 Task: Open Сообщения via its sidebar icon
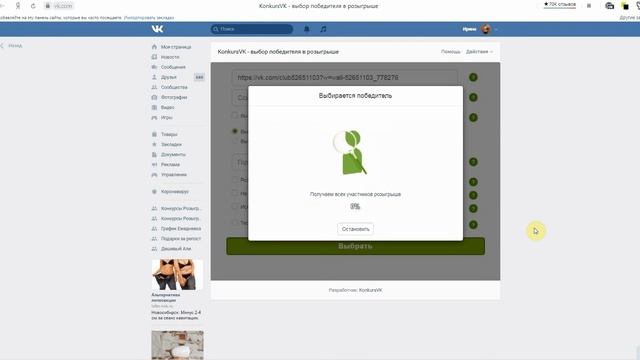(x=154, y=67)
